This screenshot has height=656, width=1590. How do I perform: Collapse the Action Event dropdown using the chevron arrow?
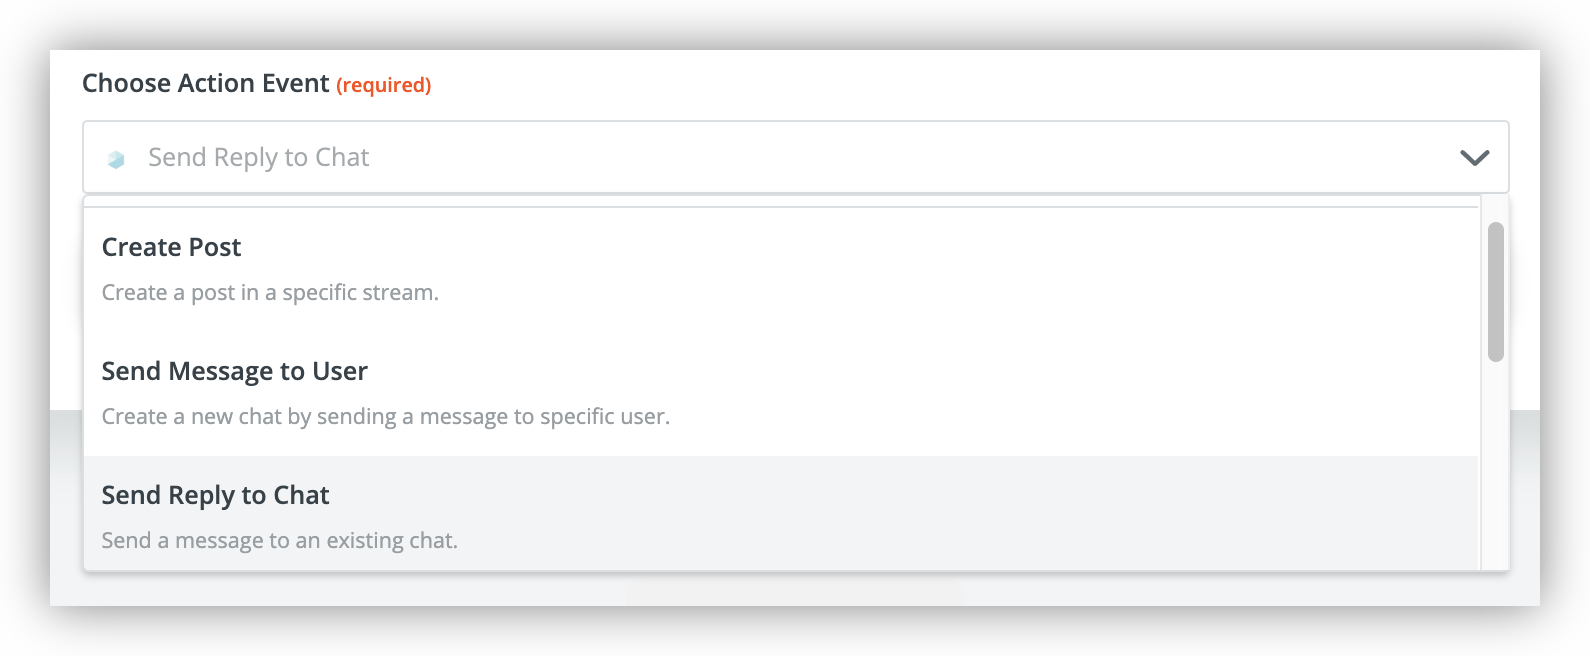point(1475,158)
